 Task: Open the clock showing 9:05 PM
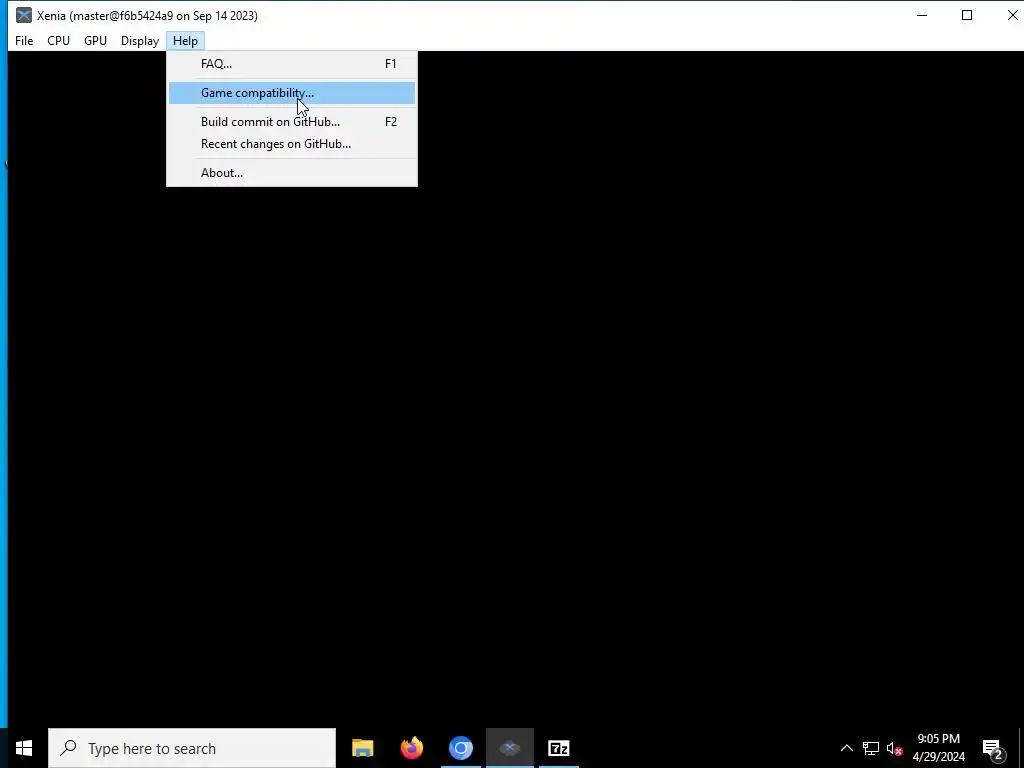coord(938,748)
